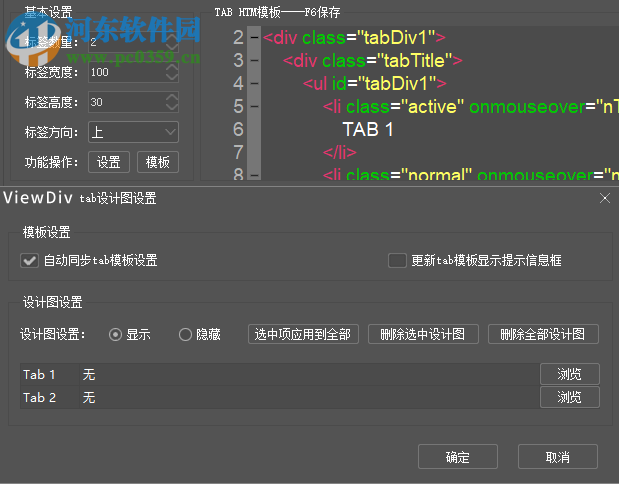
Task: Uncheck 自动同步tab模板设置 checkbox
Action: (x=30, y=261)
